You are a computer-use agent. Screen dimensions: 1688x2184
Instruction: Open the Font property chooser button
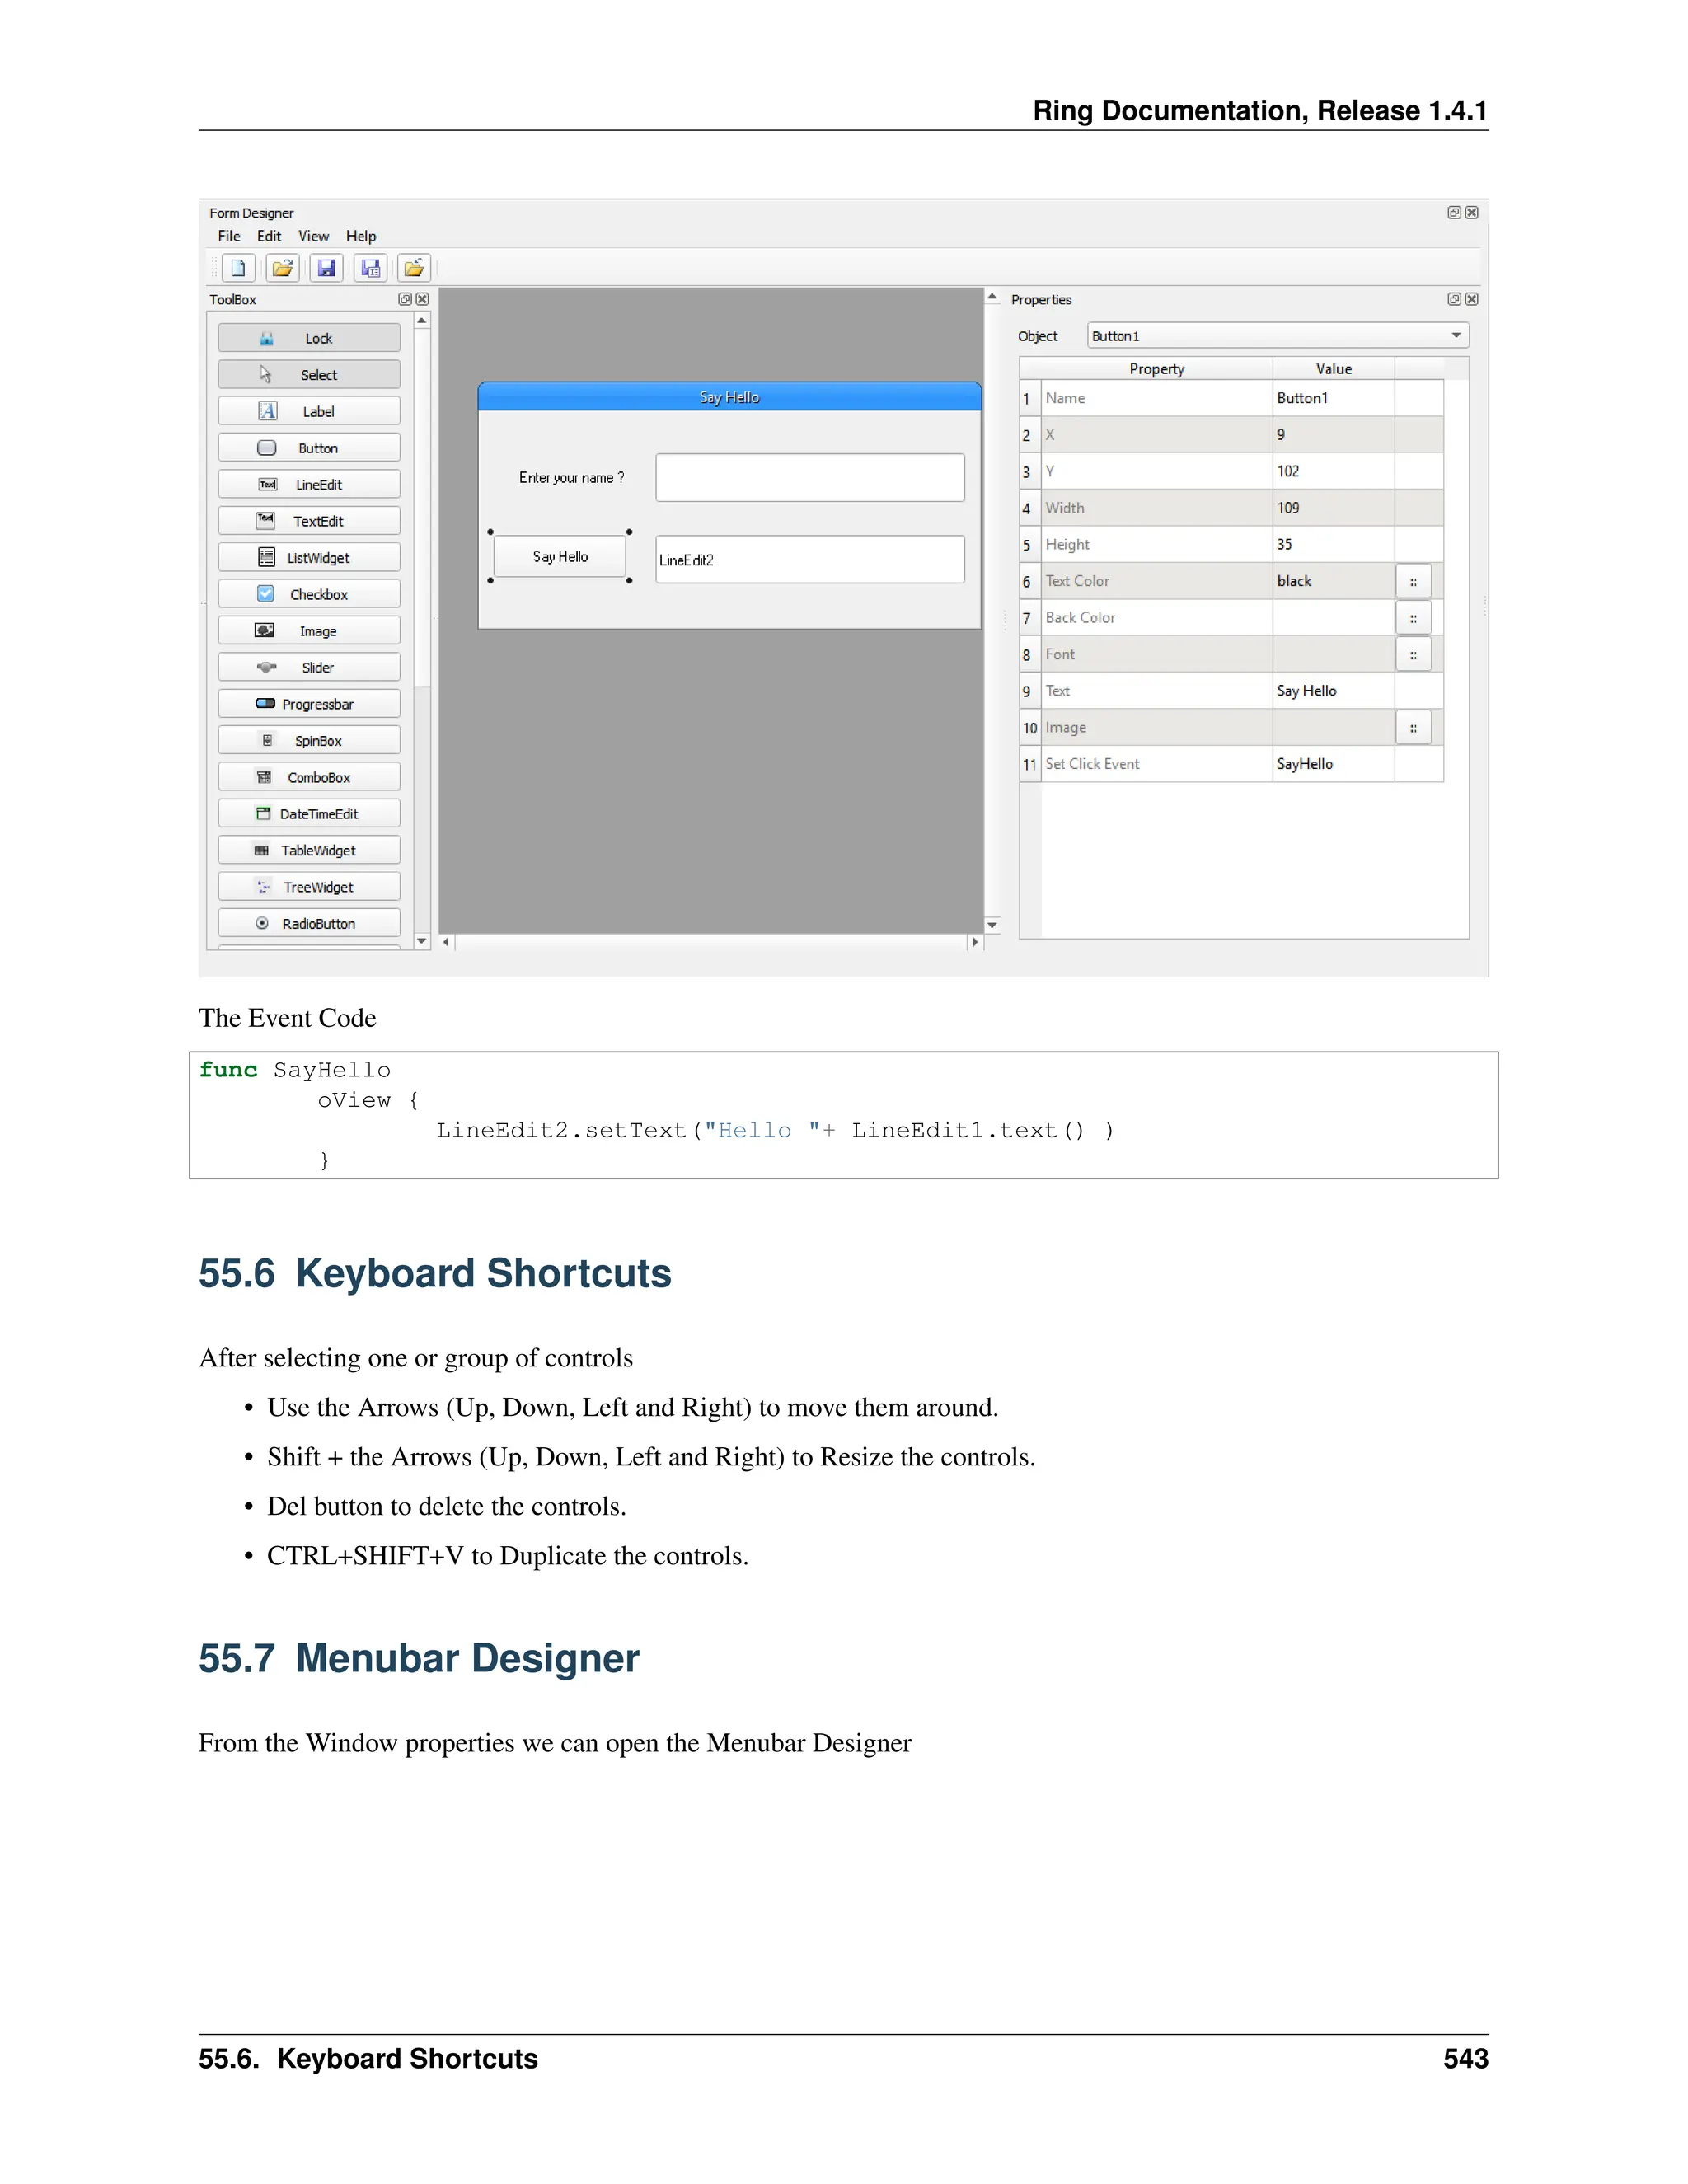coord(1412,655)
